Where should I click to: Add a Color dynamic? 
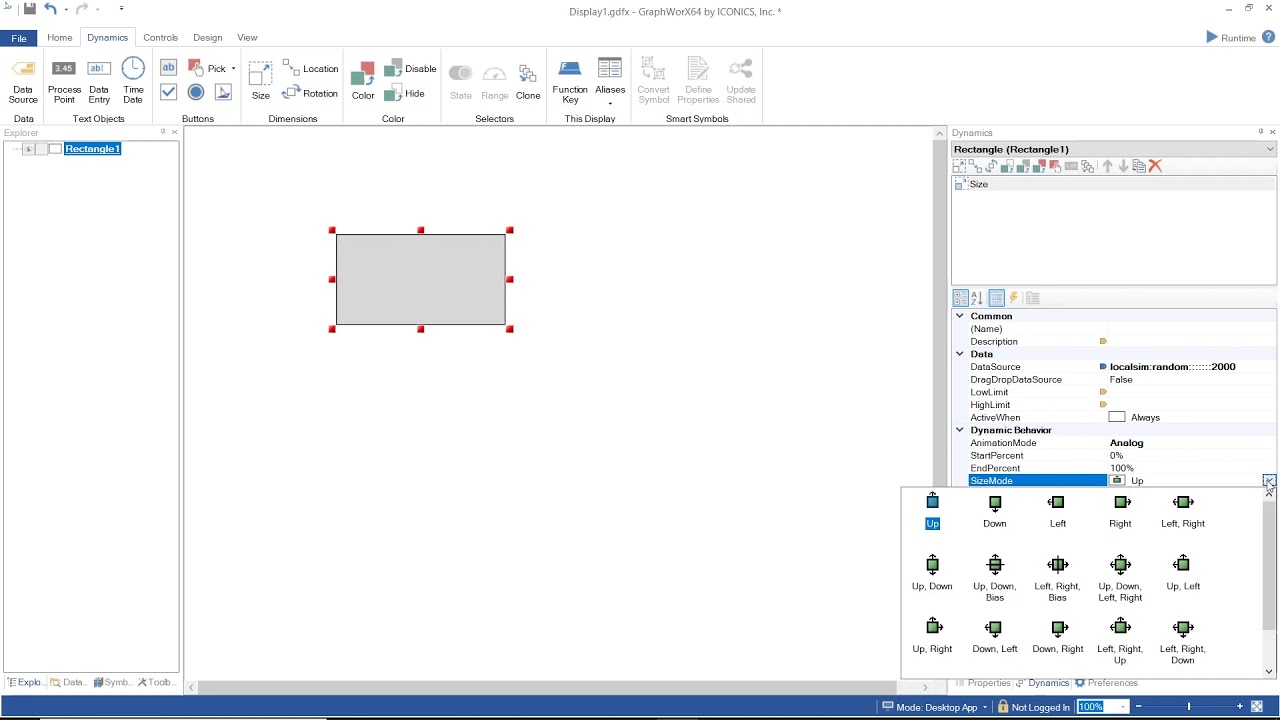363,81
